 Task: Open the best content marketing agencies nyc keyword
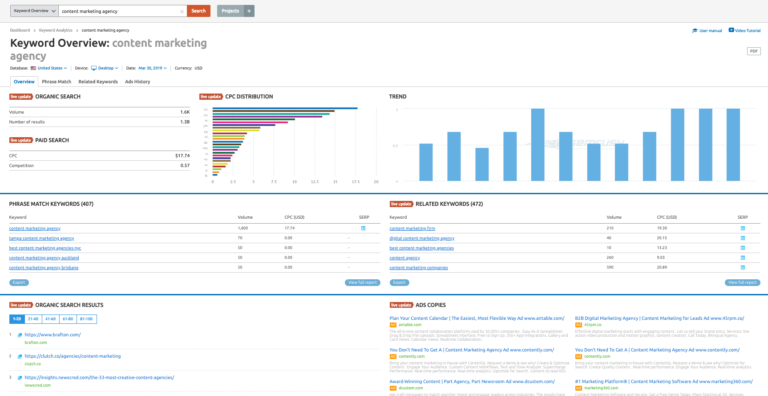click(45, 248)
